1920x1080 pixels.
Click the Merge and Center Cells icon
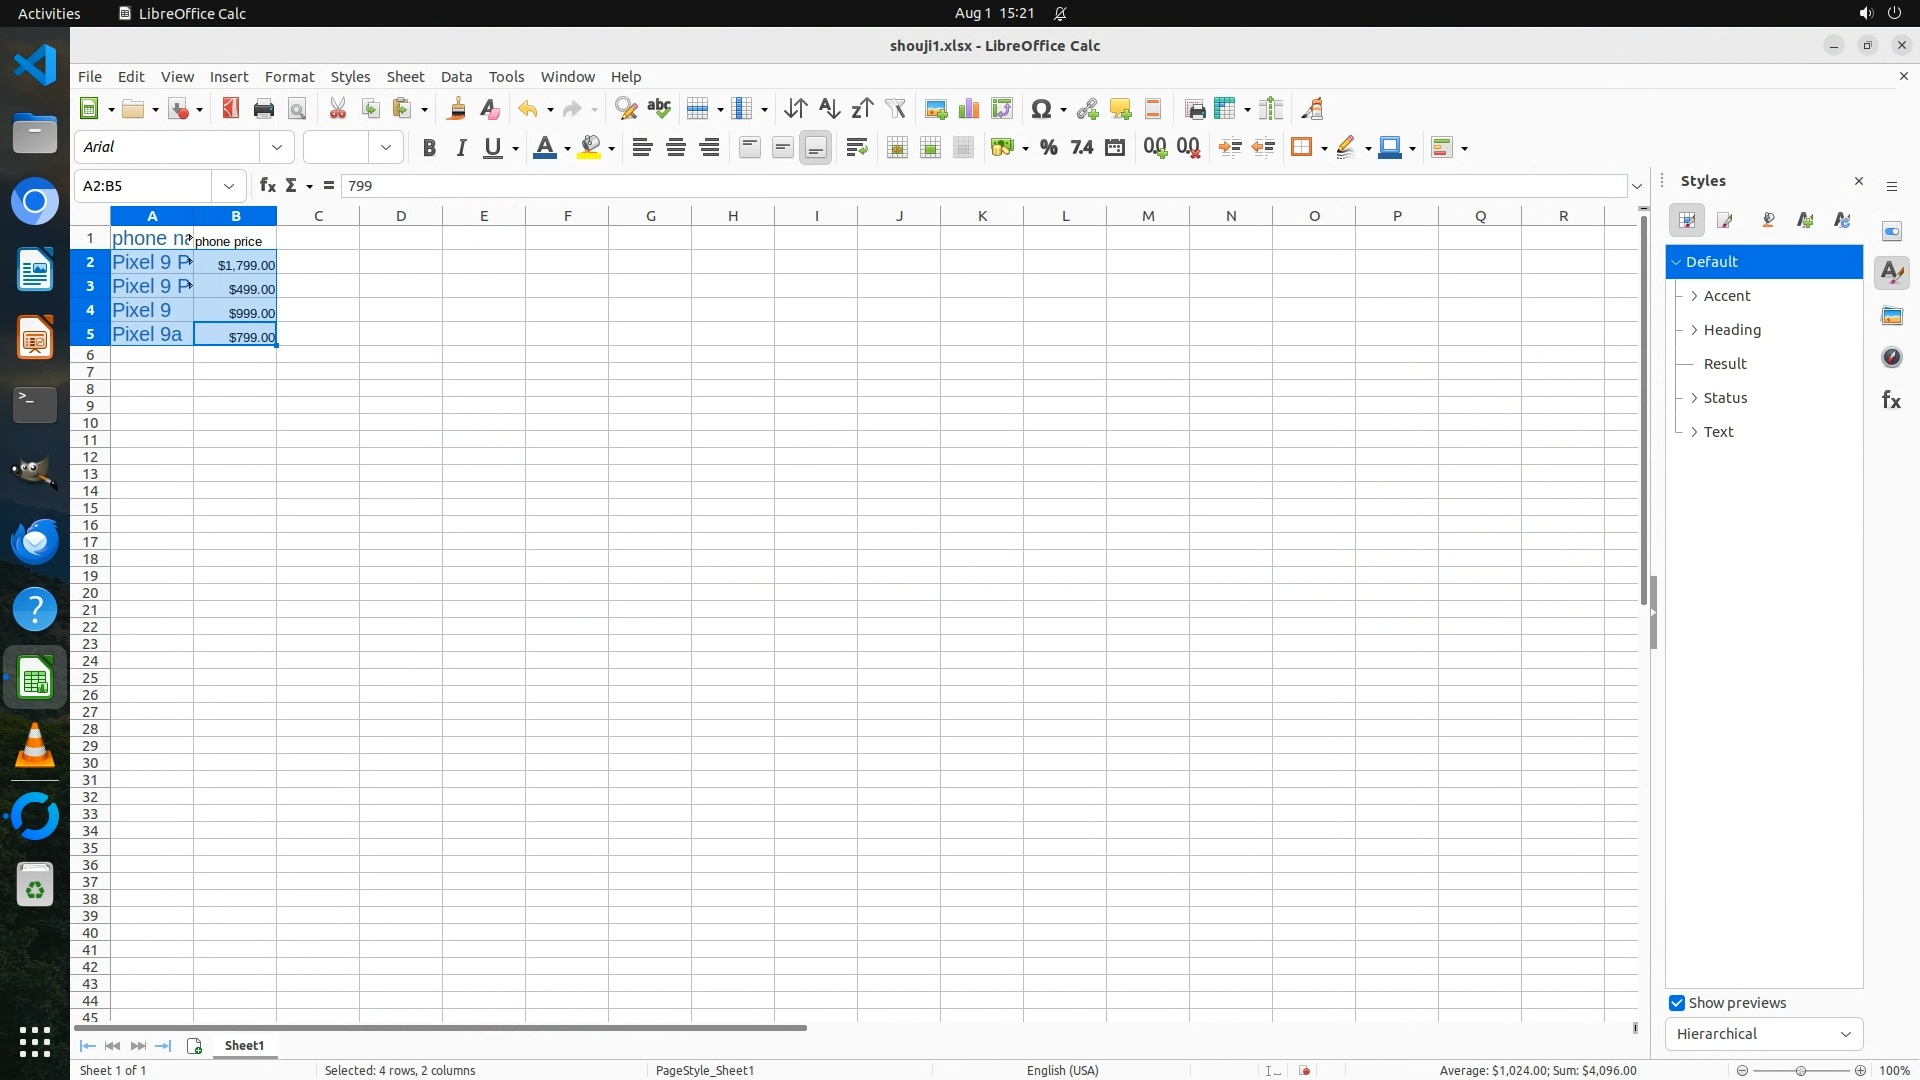(897, 148)
